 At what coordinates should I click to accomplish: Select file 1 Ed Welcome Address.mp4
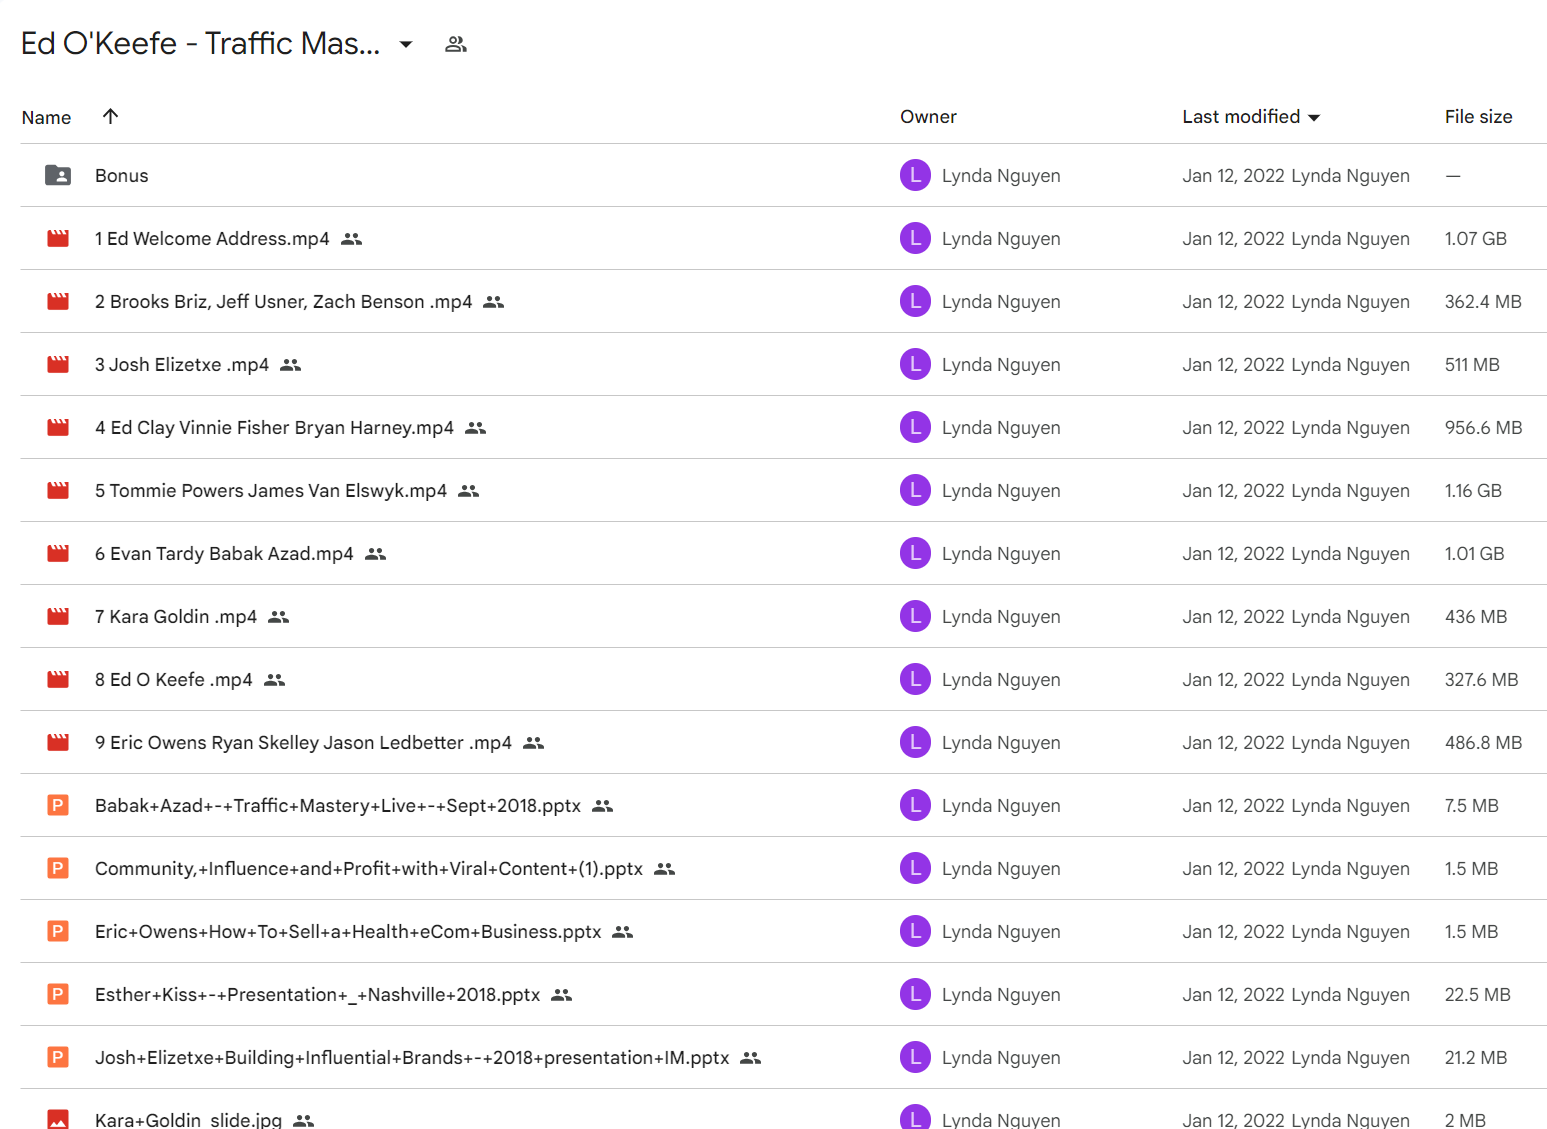click(x=212, y=238)
